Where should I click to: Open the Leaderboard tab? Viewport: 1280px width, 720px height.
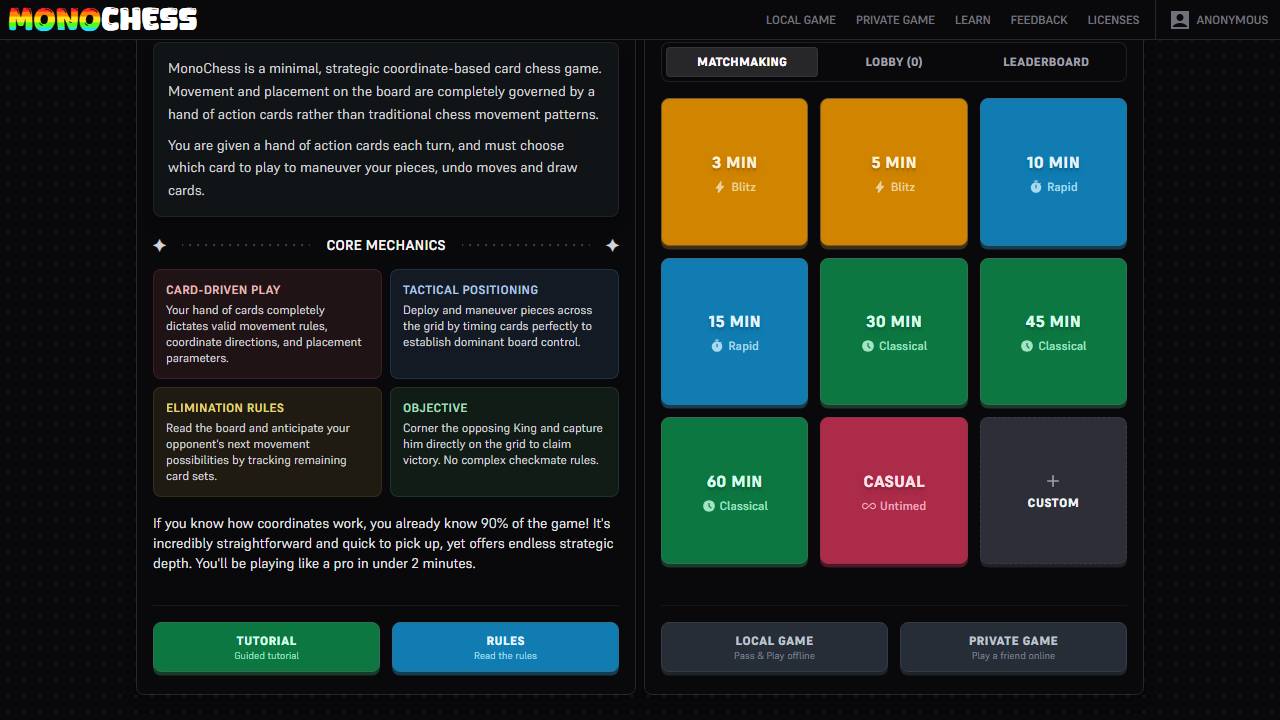(1046, 62)
